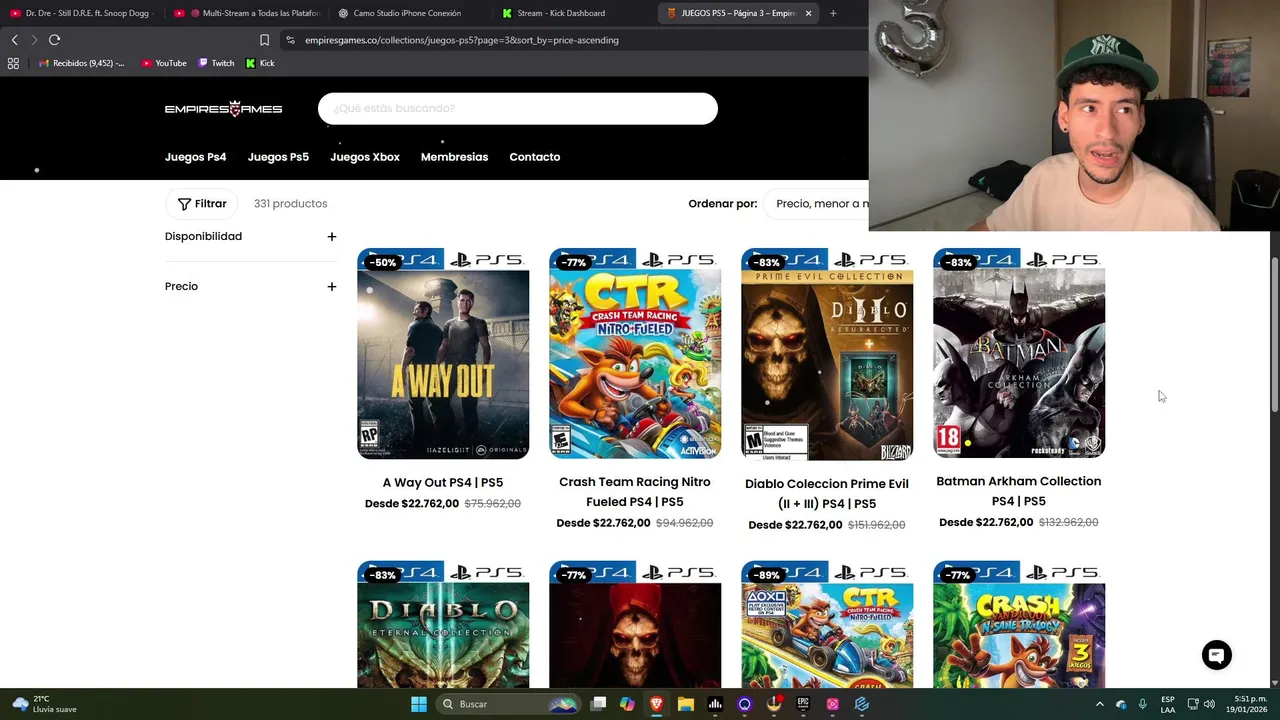Open the chat widget bubble

[1217, 655]
